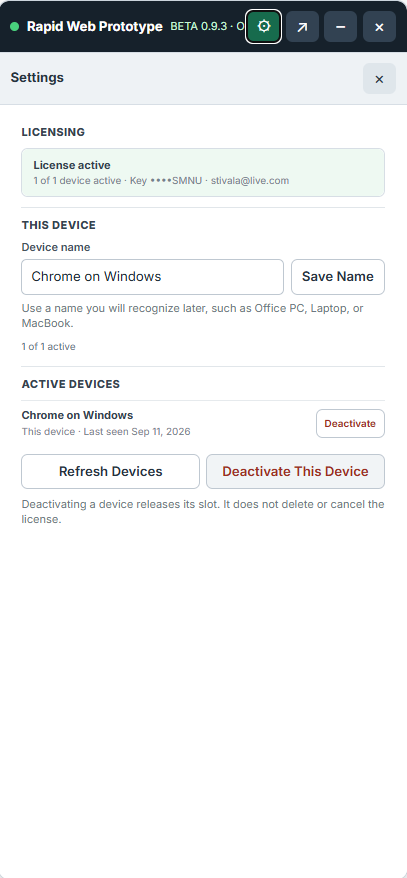This screenshot has width=407, height=878.
Task: Click the device name hint text
Action: 193,316
